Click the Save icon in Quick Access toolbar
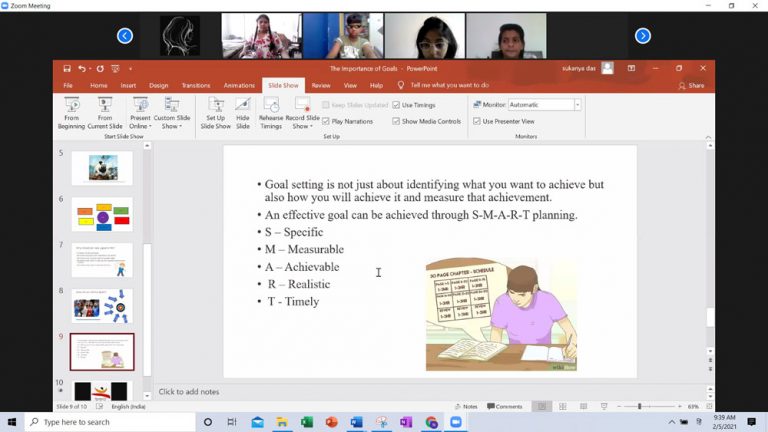Image resolution: width=768 pixels, height=432 pixels. click(67, 69)
